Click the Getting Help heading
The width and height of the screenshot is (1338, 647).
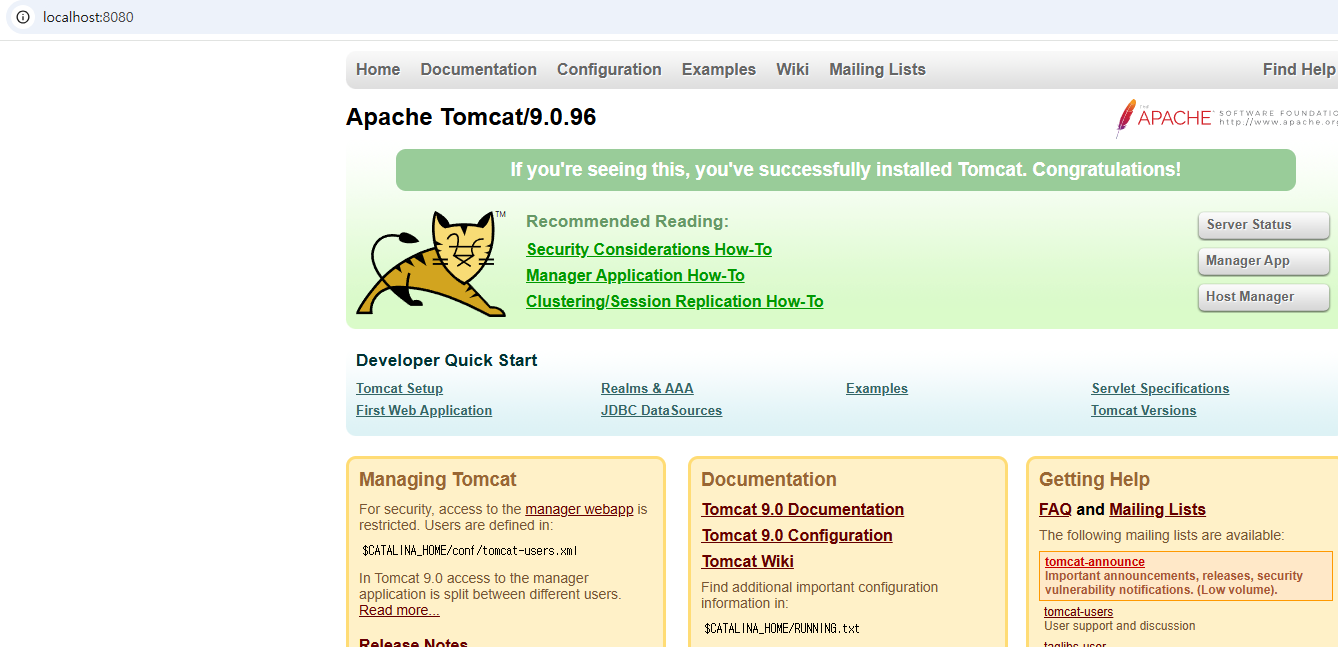point(1094,479)
